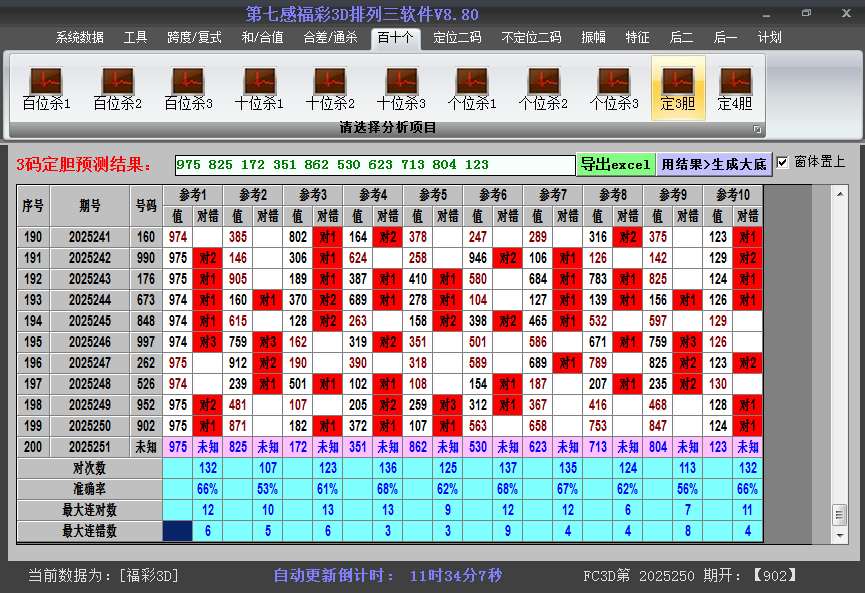Select period cell 2025251
The height and width of the screenshot is (593, 865).
[x=90, y=447]
